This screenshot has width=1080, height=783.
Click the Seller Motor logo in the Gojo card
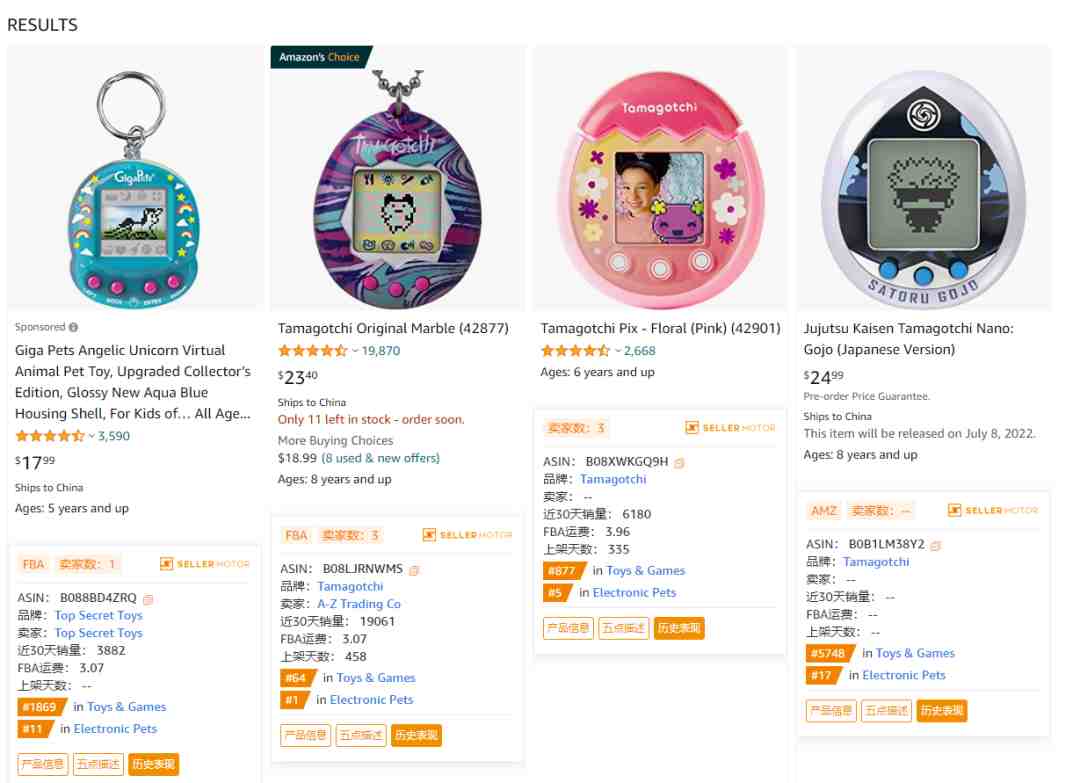point(993,511)
